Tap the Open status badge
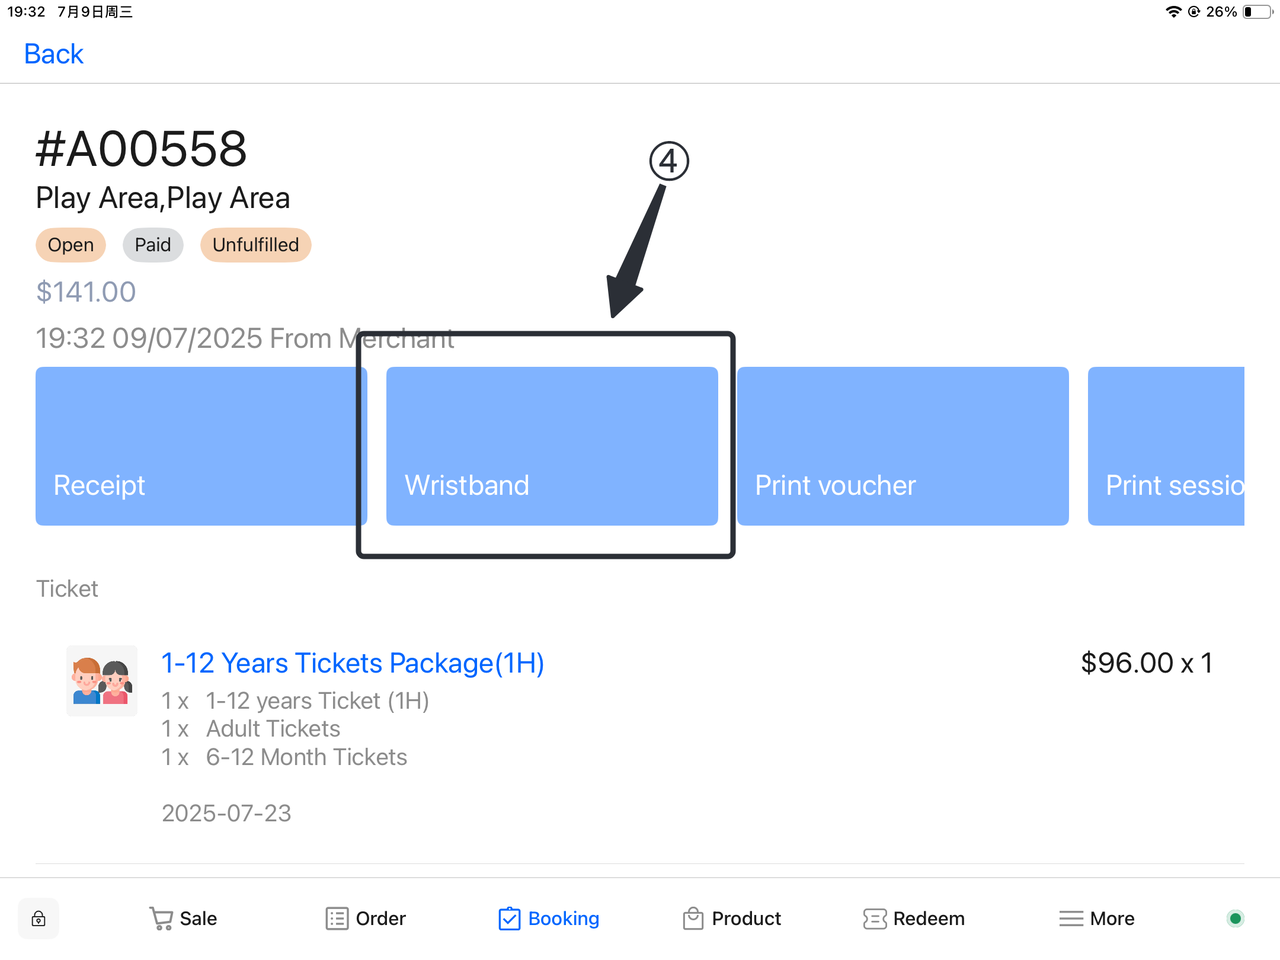 71,245
